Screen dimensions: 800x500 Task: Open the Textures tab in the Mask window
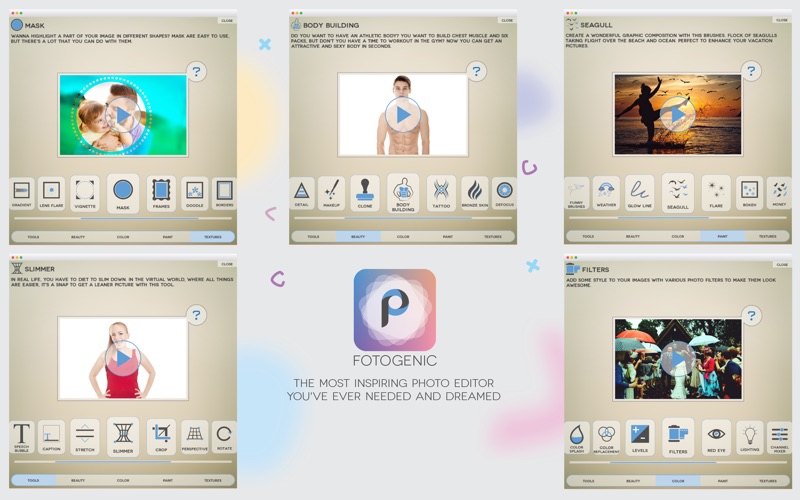coord(213,237)
